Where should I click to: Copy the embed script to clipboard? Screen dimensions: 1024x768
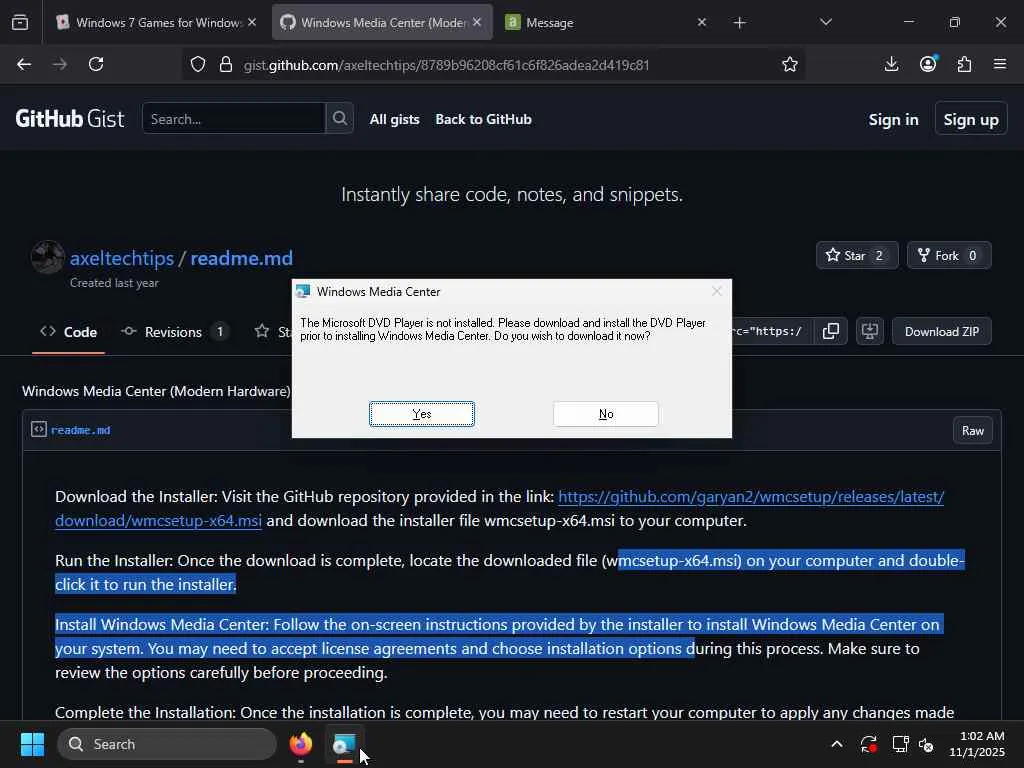831,331
